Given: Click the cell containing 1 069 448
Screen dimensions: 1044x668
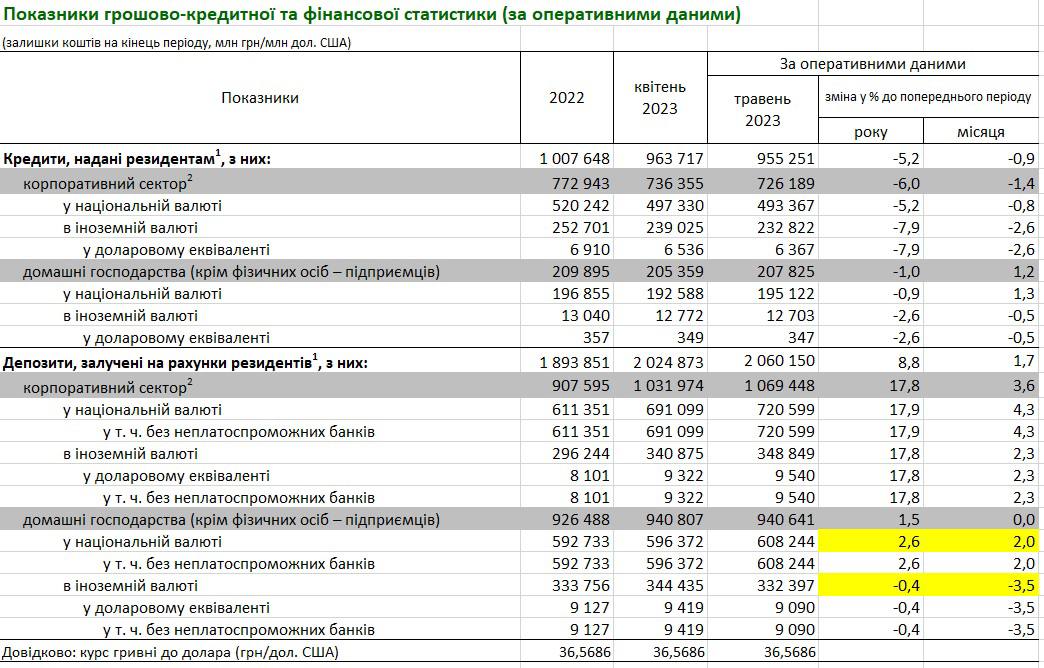Looking at the screenshot, I should [775, 386].
